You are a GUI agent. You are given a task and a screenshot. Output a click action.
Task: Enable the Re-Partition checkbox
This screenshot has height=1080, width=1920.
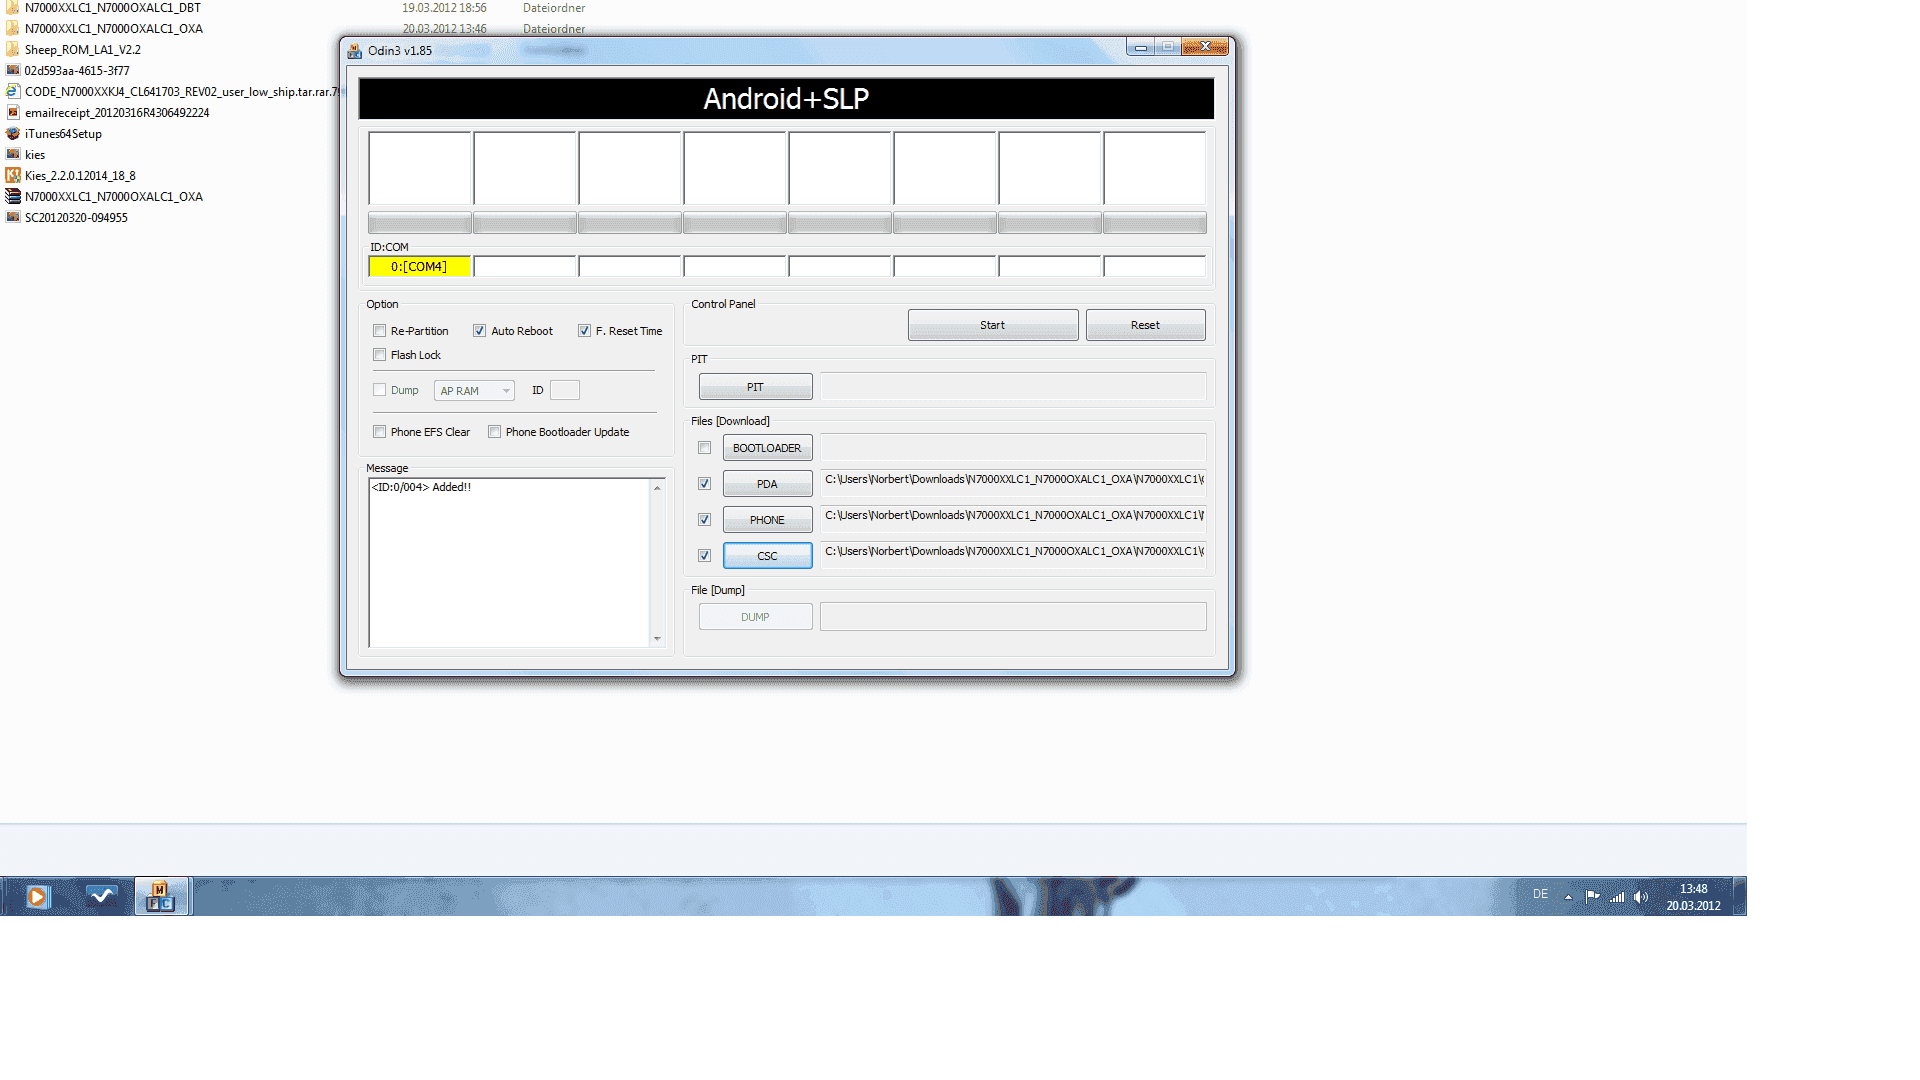pyautogui.click(x=379, y=331)
